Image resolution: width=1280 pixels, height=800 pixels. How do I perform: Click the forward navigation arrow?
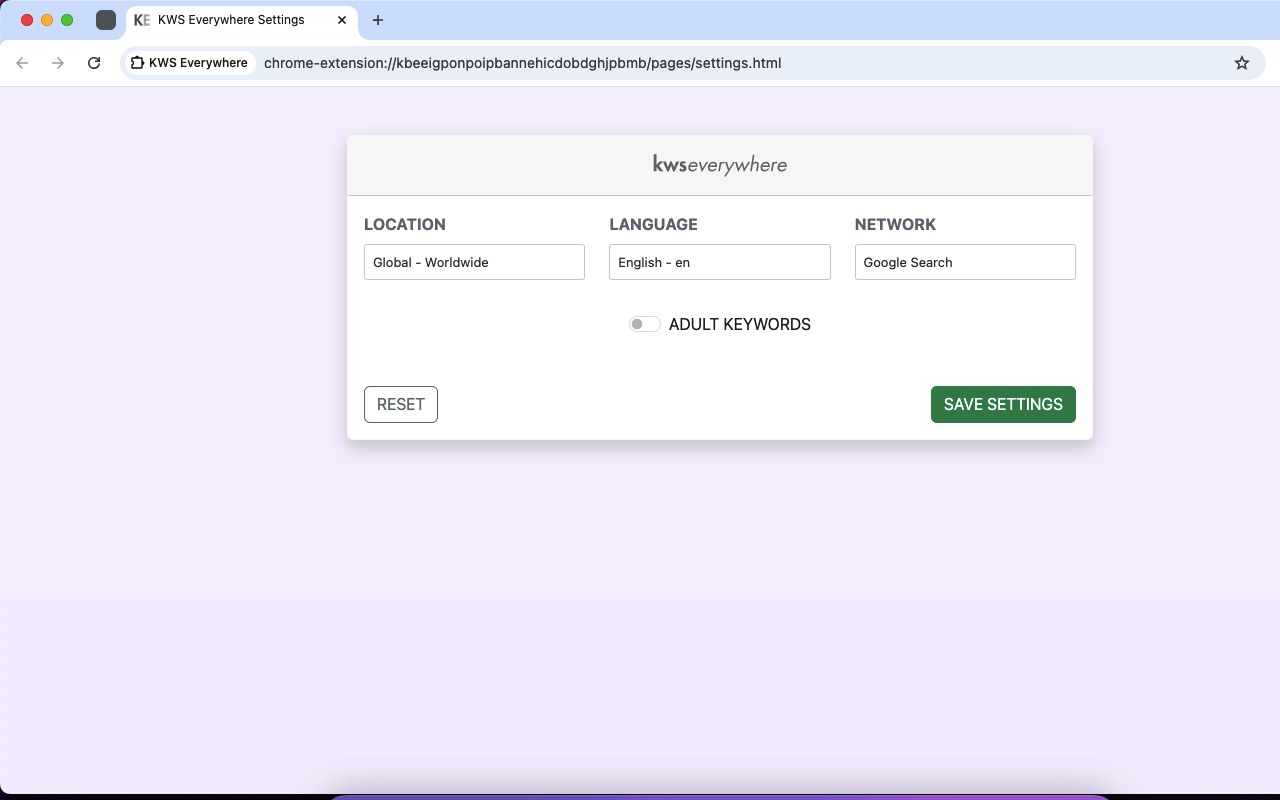[x=58, y=62]
